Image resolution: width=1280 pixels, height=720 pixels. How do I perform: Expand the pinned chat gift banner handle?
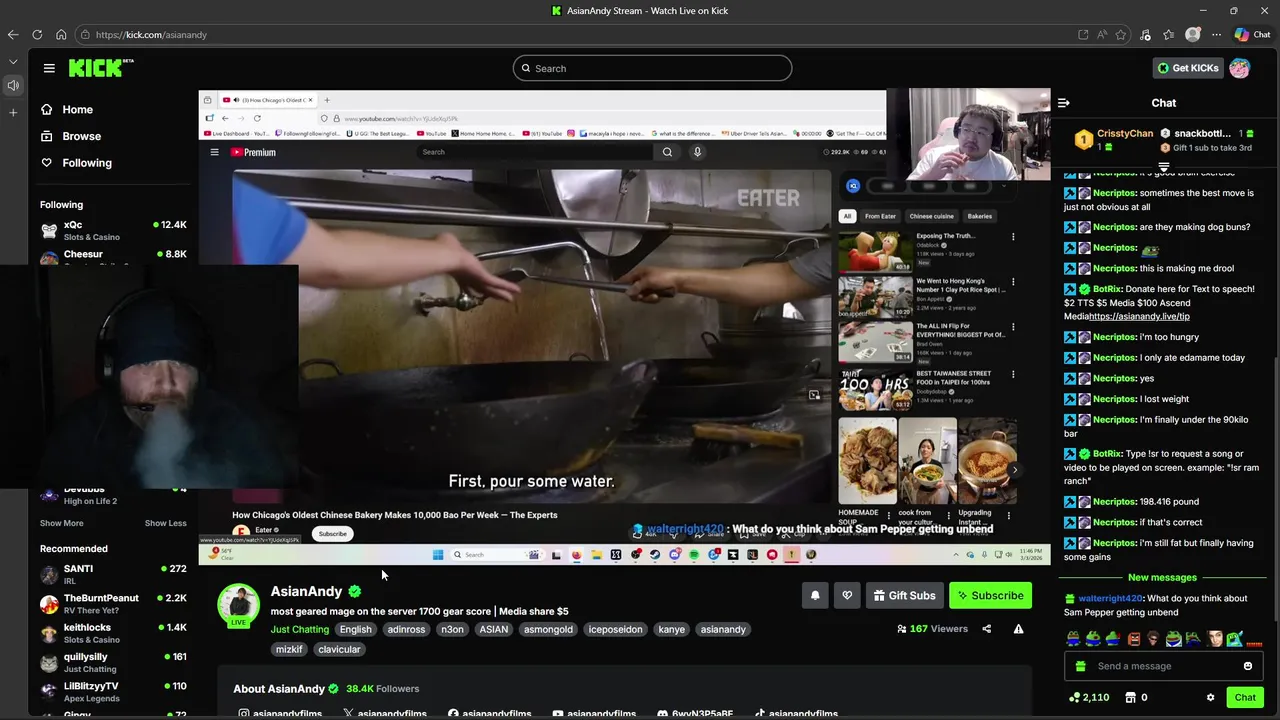(1164, 167)
